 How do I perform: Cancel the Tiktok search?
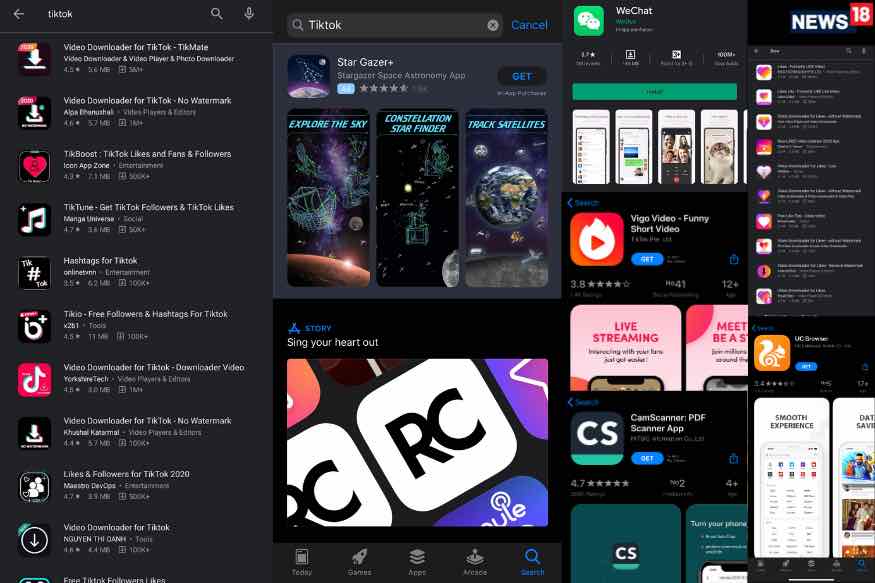530,25
